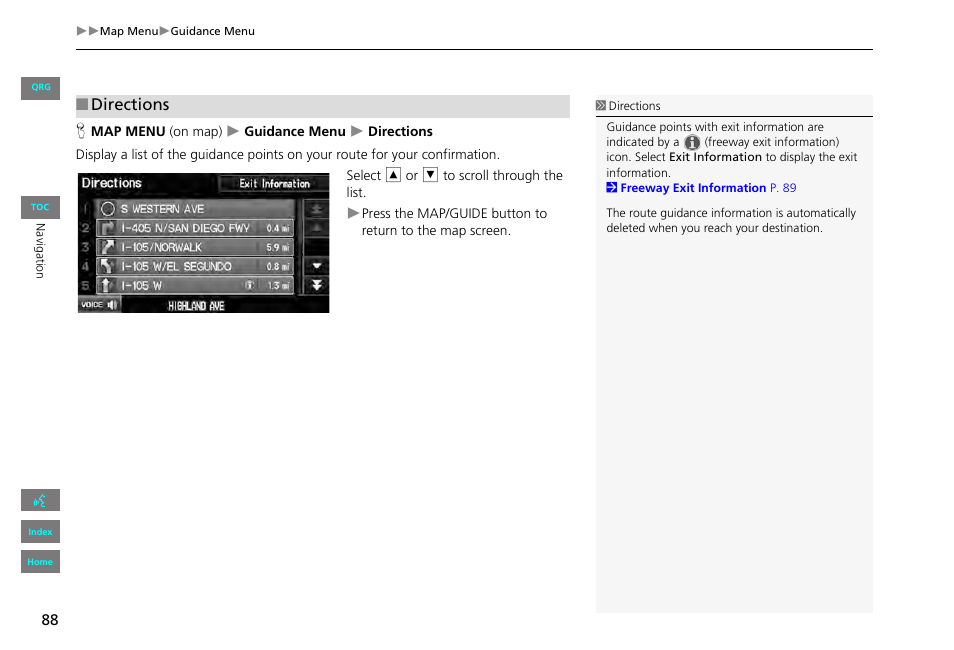Click the freeway exit info icon on I-105 W row

(249, 285)
